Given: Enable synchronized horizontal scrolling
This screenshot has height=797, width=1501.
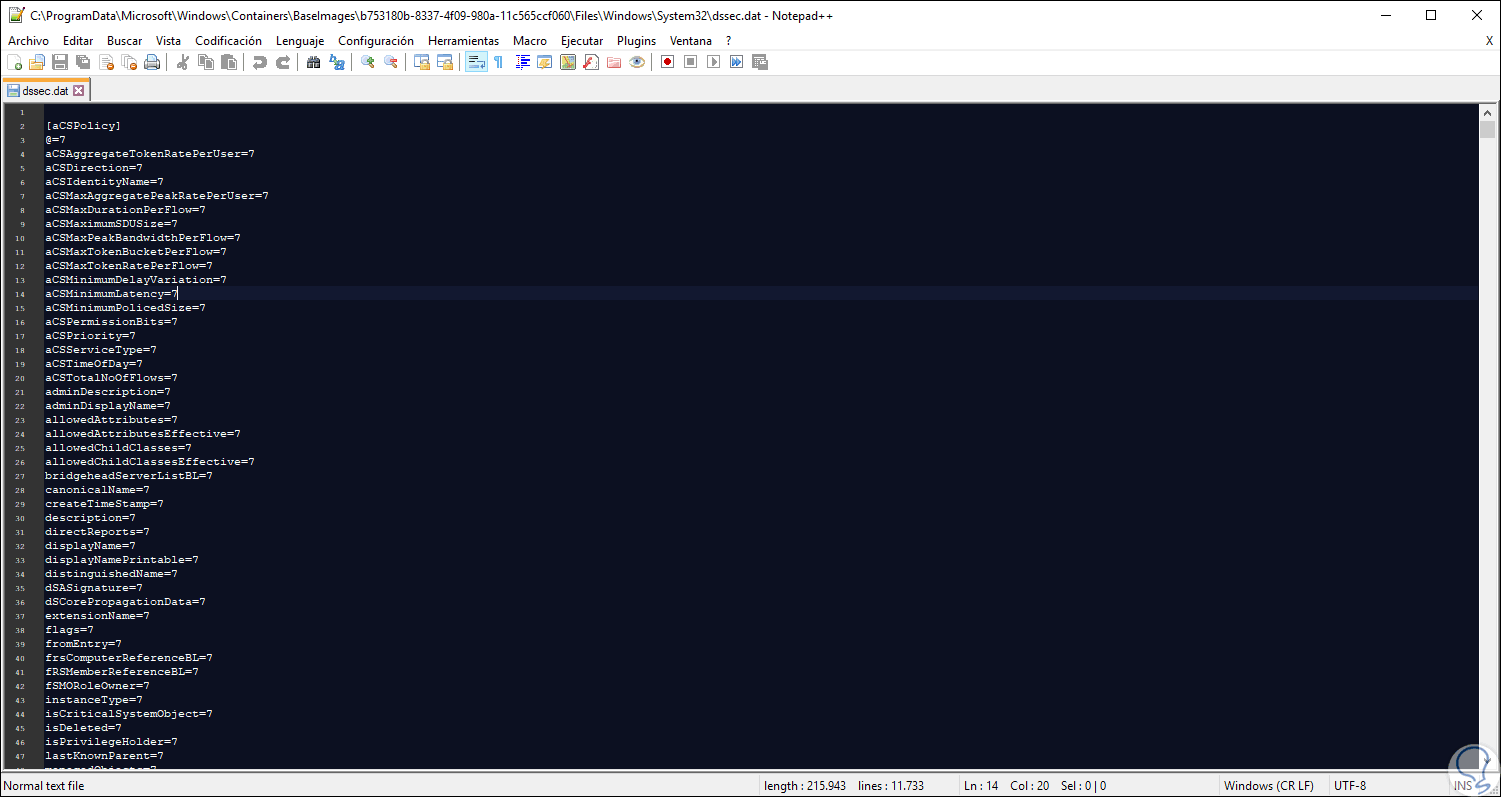Looking at the screenshot, I should coord(445,62).
